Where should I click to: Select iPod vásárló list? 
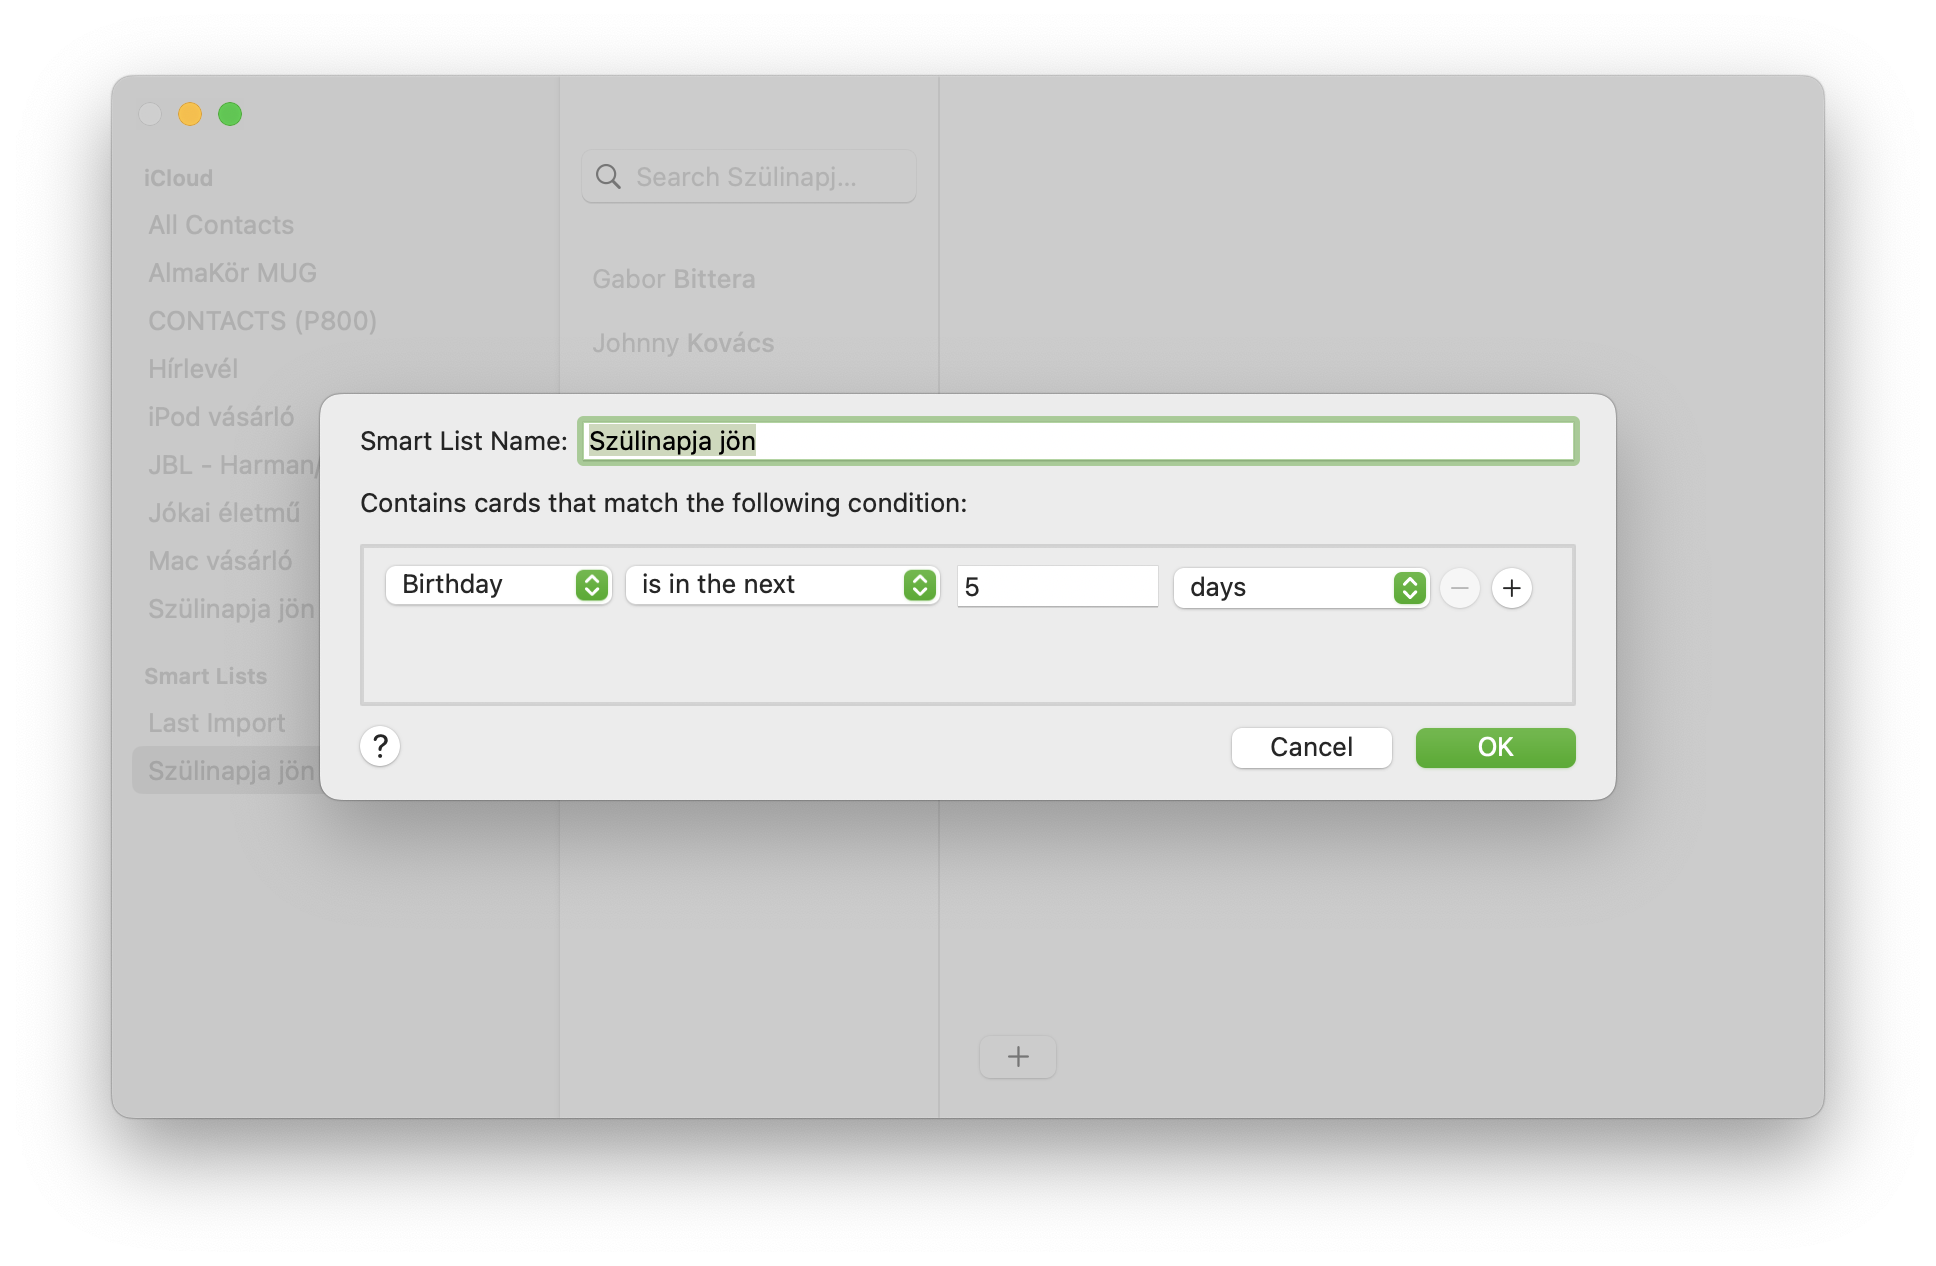[x=221, y=417]
